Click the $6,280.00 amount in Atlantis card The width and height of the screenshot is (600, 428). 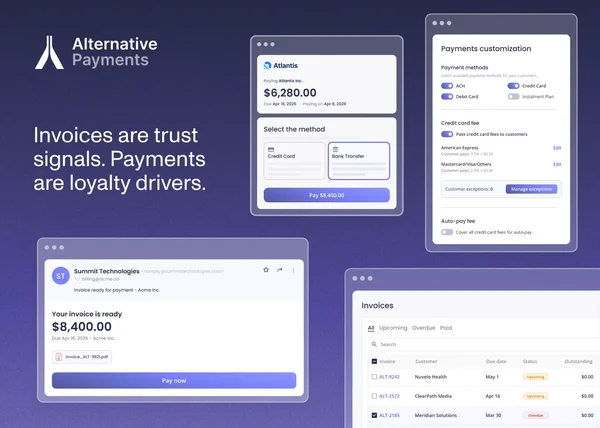click(x=290, y=93)
